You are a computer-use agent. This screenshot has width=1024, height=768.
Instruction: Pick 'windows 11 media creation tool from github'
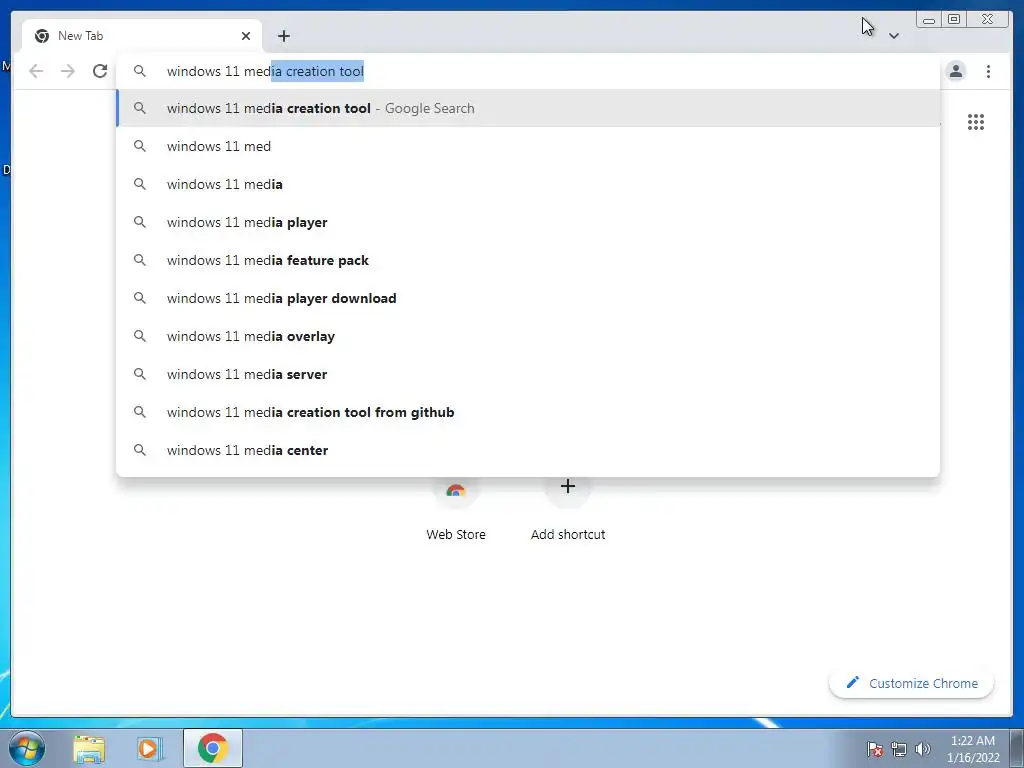(528, 412)
